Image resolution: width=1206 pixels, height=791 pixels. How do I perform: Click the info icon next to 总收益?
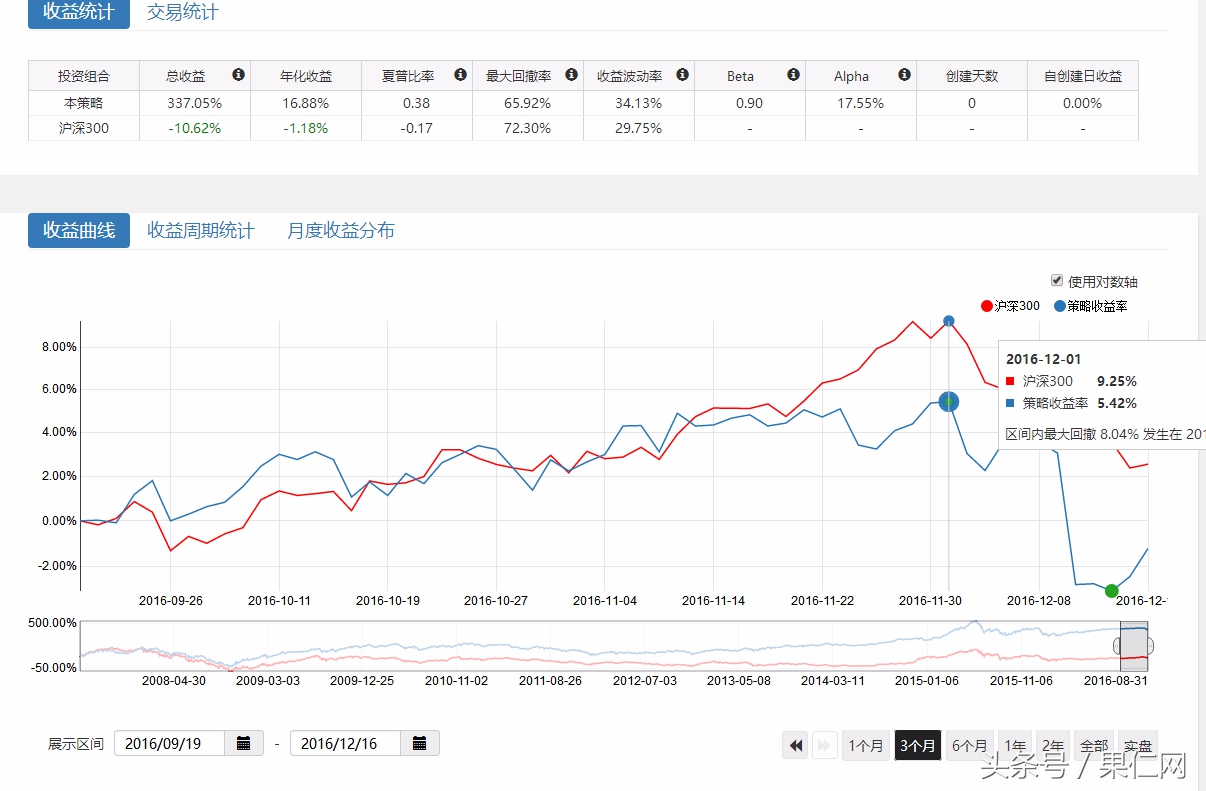pyautogui.click(x=238, y=75)
